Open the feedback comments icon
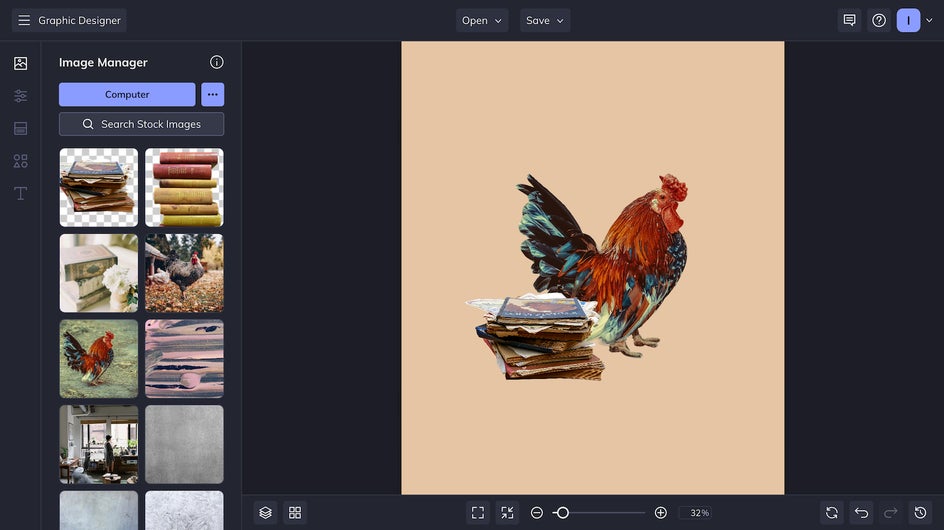The width and height of the screenshot is (944, 530). pyautogui.click(x=849, y=20)
